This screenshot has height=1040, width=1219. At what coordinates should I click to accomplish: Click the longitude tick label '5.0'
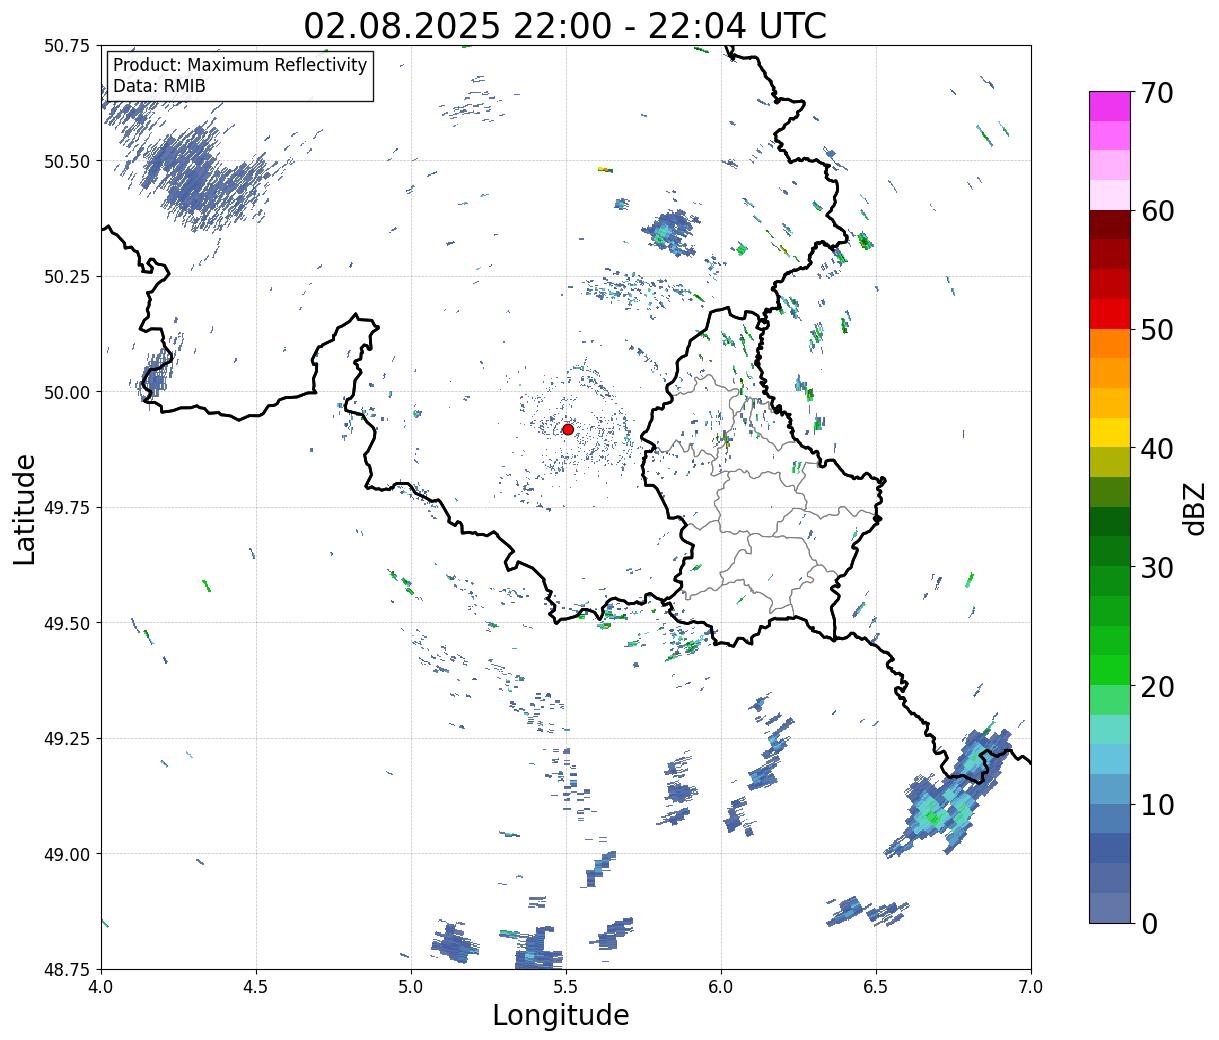tap(411, 987)
